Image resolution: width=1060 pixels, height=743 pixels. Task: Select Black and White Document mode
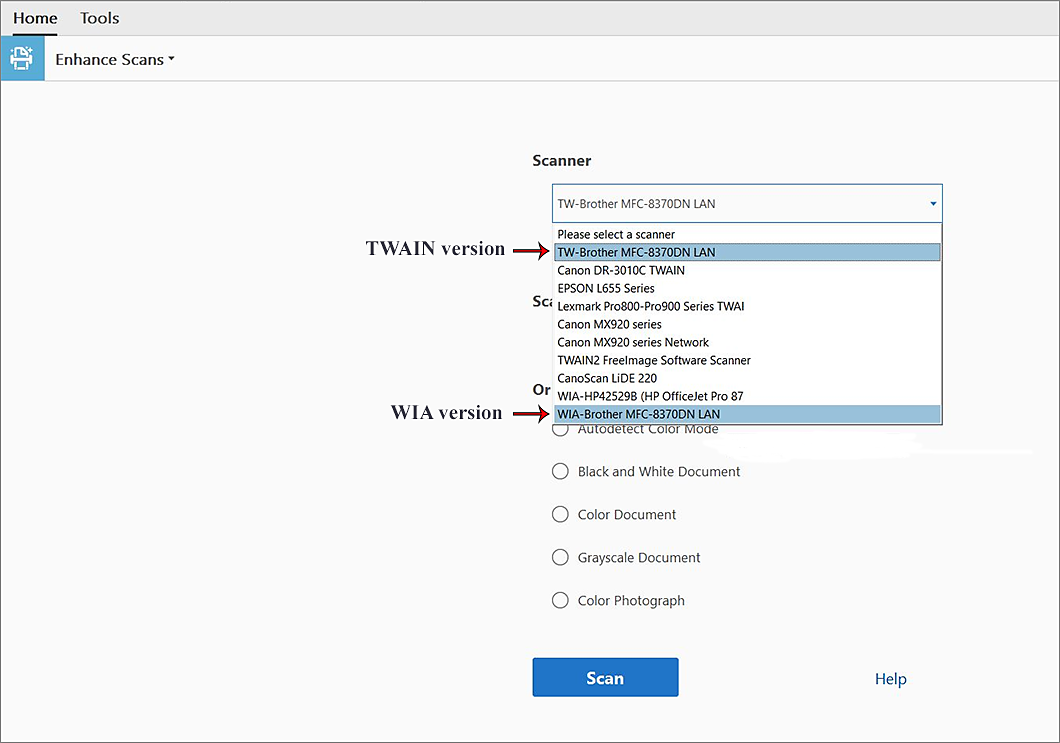coord(560,471)
